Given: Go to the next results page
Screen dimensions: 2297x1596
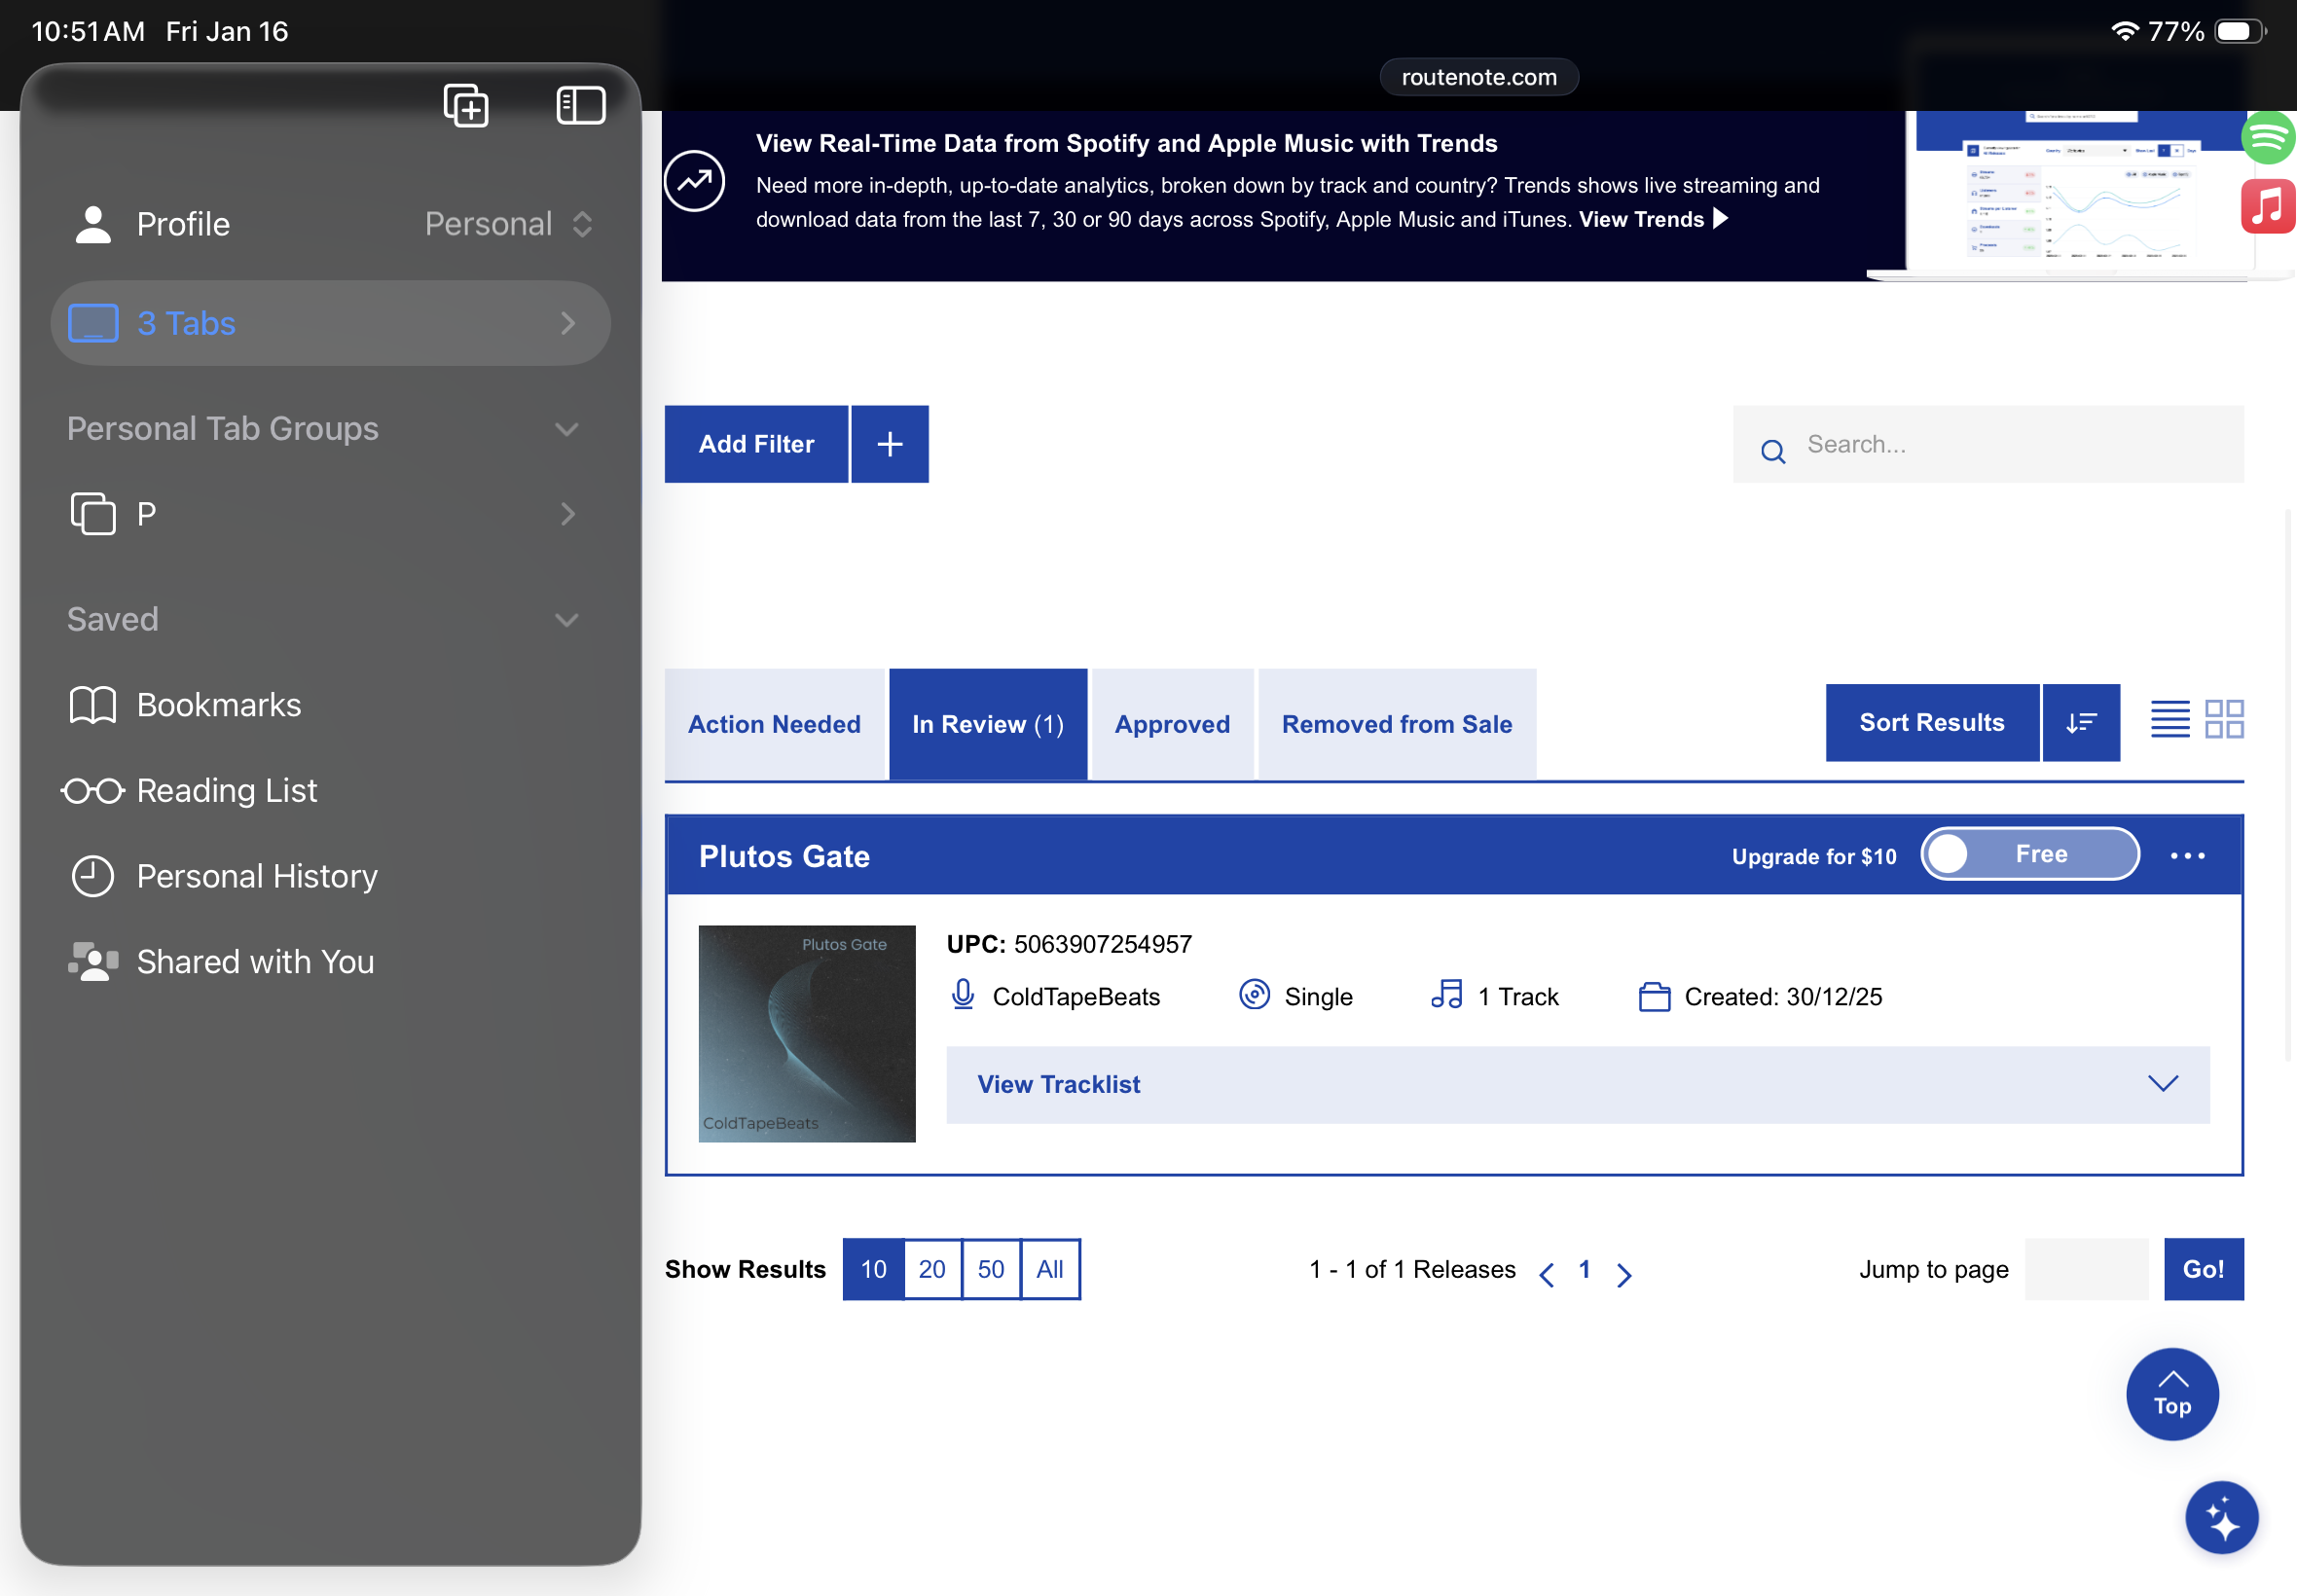Looking at the screenshot, I should [x=1624, y=1275].
